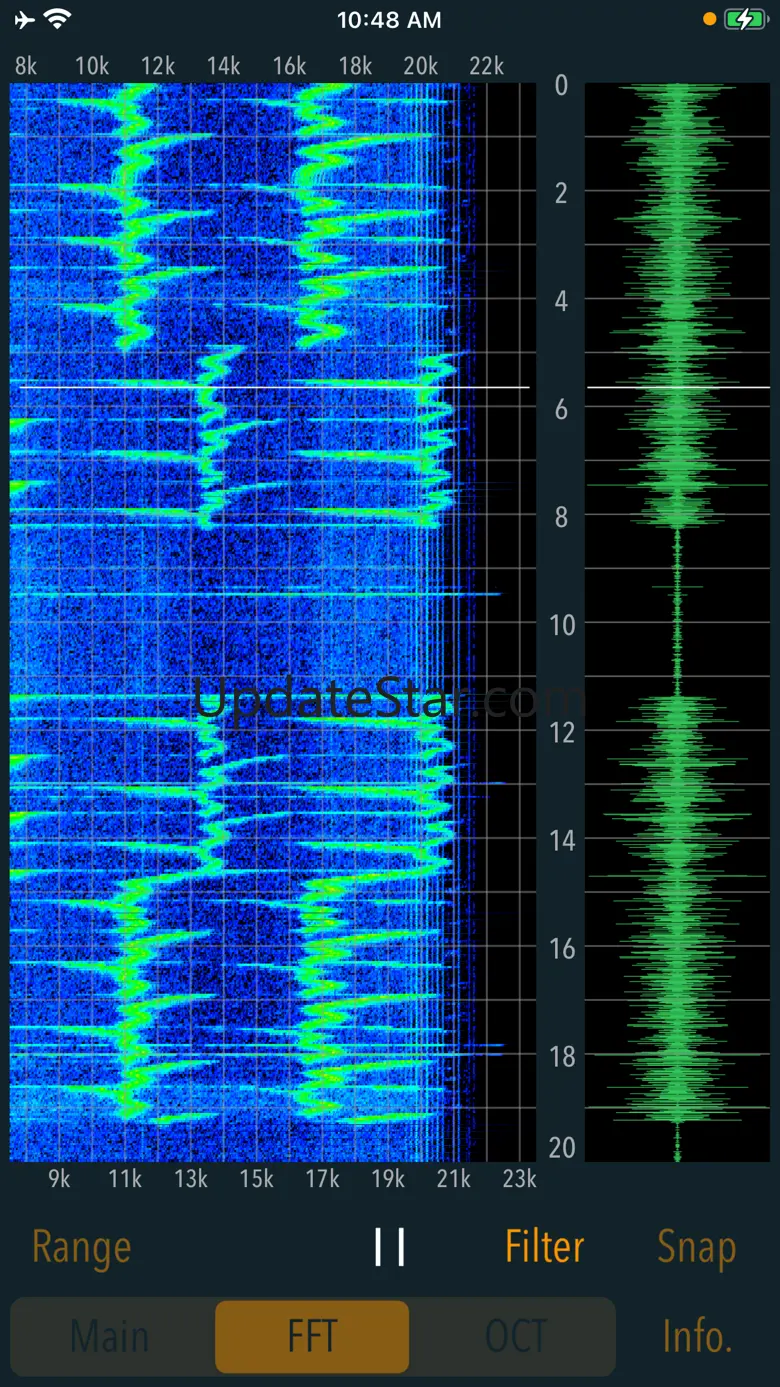Tap the 10 second time label
Viewport: 780px width, 1387px height.
[562, 624]
